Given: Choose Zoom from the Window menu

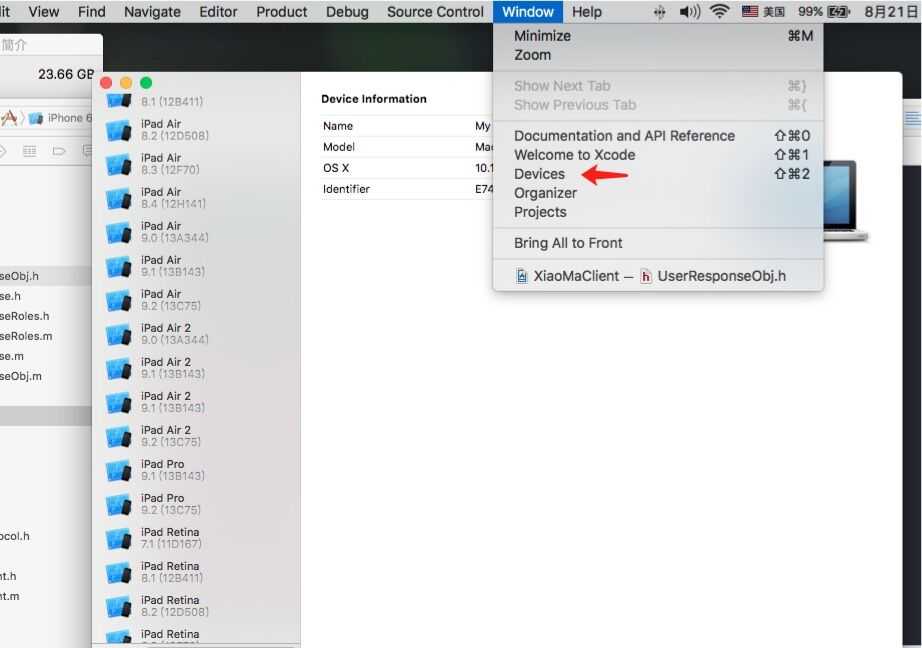Looking at the screenshot, I should click(658, 55).
